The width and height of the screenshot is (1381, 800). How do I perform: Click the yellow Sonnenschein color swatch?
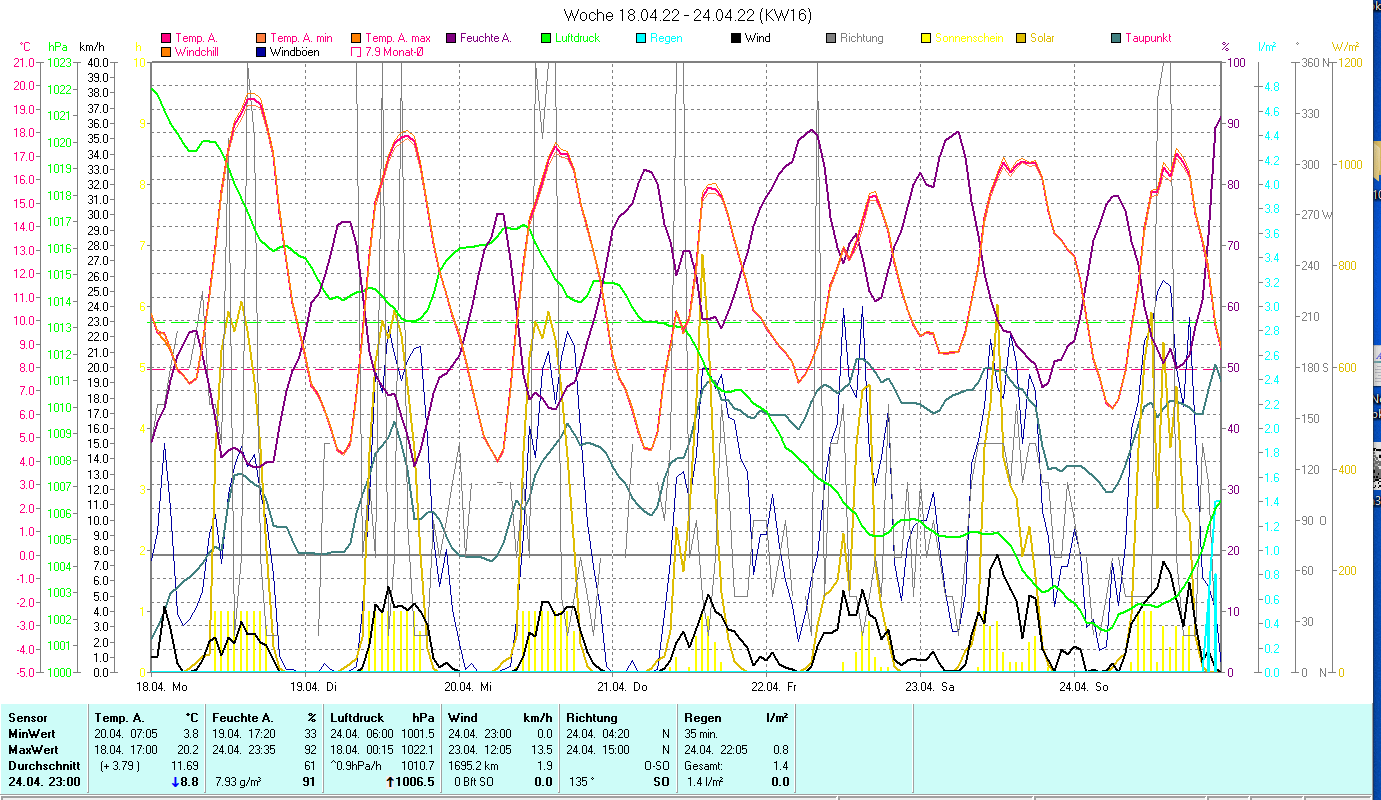(x=926, y=39)
